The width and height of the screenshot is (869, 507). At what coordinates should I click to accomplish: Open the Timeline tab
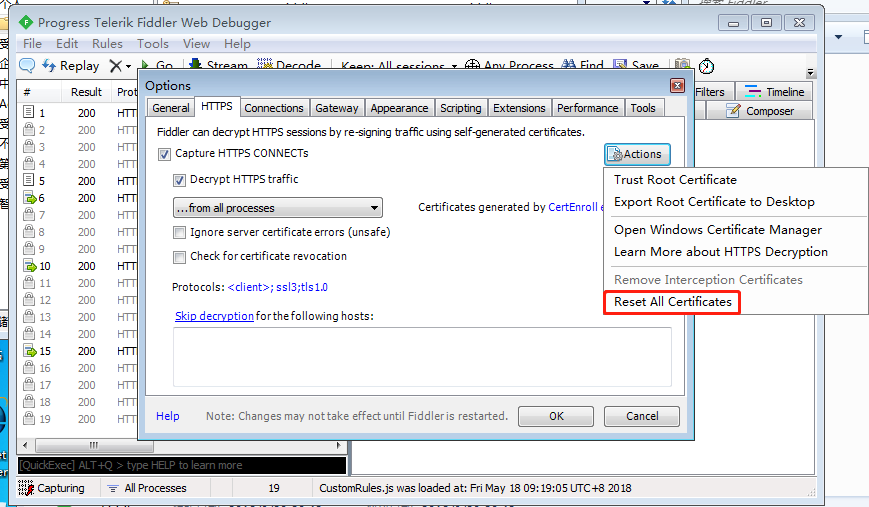[774, 91]
